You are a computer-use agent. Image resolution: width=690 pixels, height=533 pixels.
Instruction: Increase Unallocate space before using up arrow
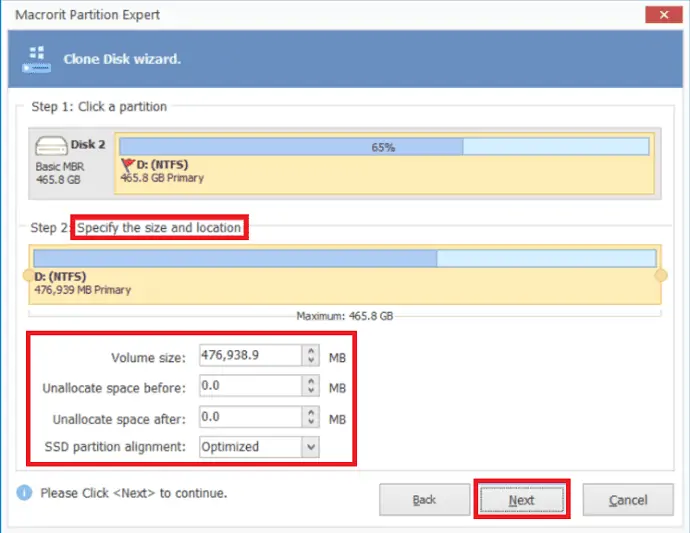[x=311, y=381]
